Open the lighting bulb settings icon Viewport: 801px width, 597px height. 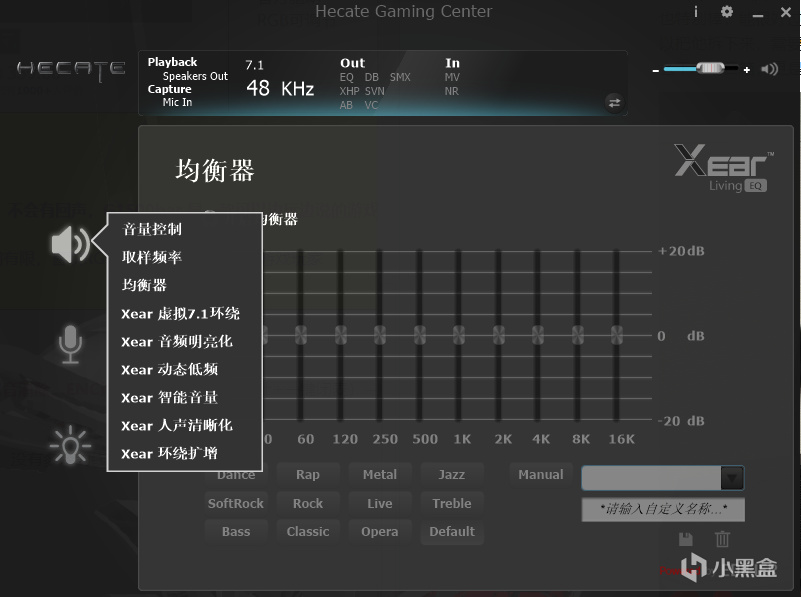click(x=70, y=445)
